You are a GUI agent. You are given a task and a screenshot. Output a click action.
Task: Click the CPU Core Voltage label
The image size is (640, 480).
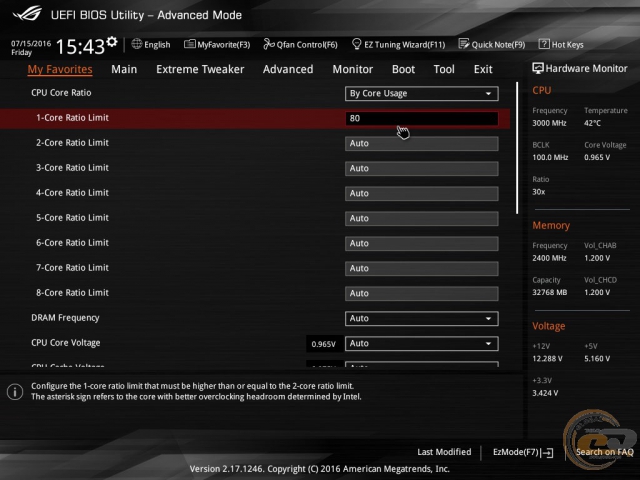66,342
